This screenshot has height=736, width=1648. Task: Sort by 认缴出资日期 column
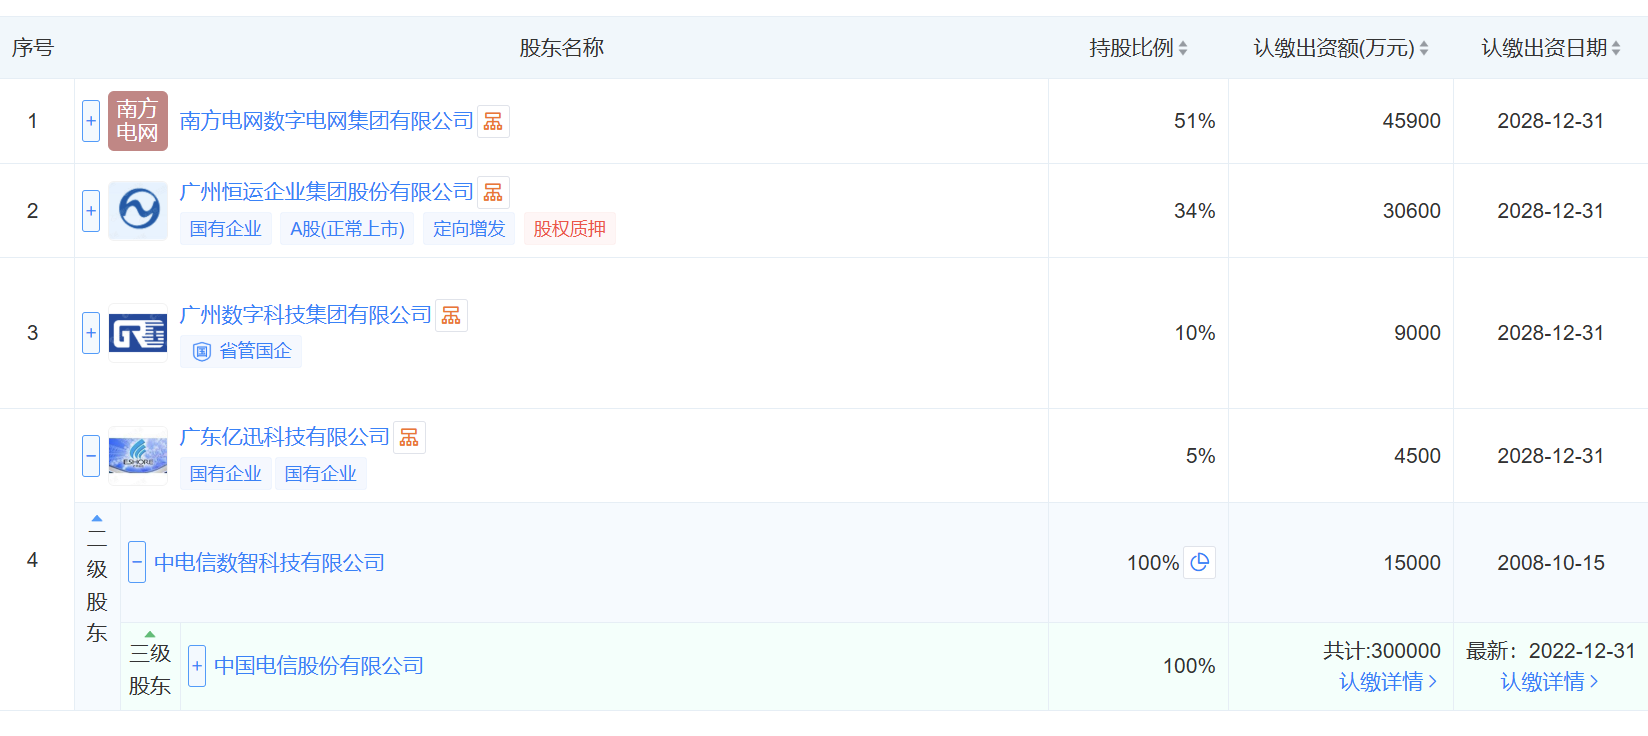1616,48
